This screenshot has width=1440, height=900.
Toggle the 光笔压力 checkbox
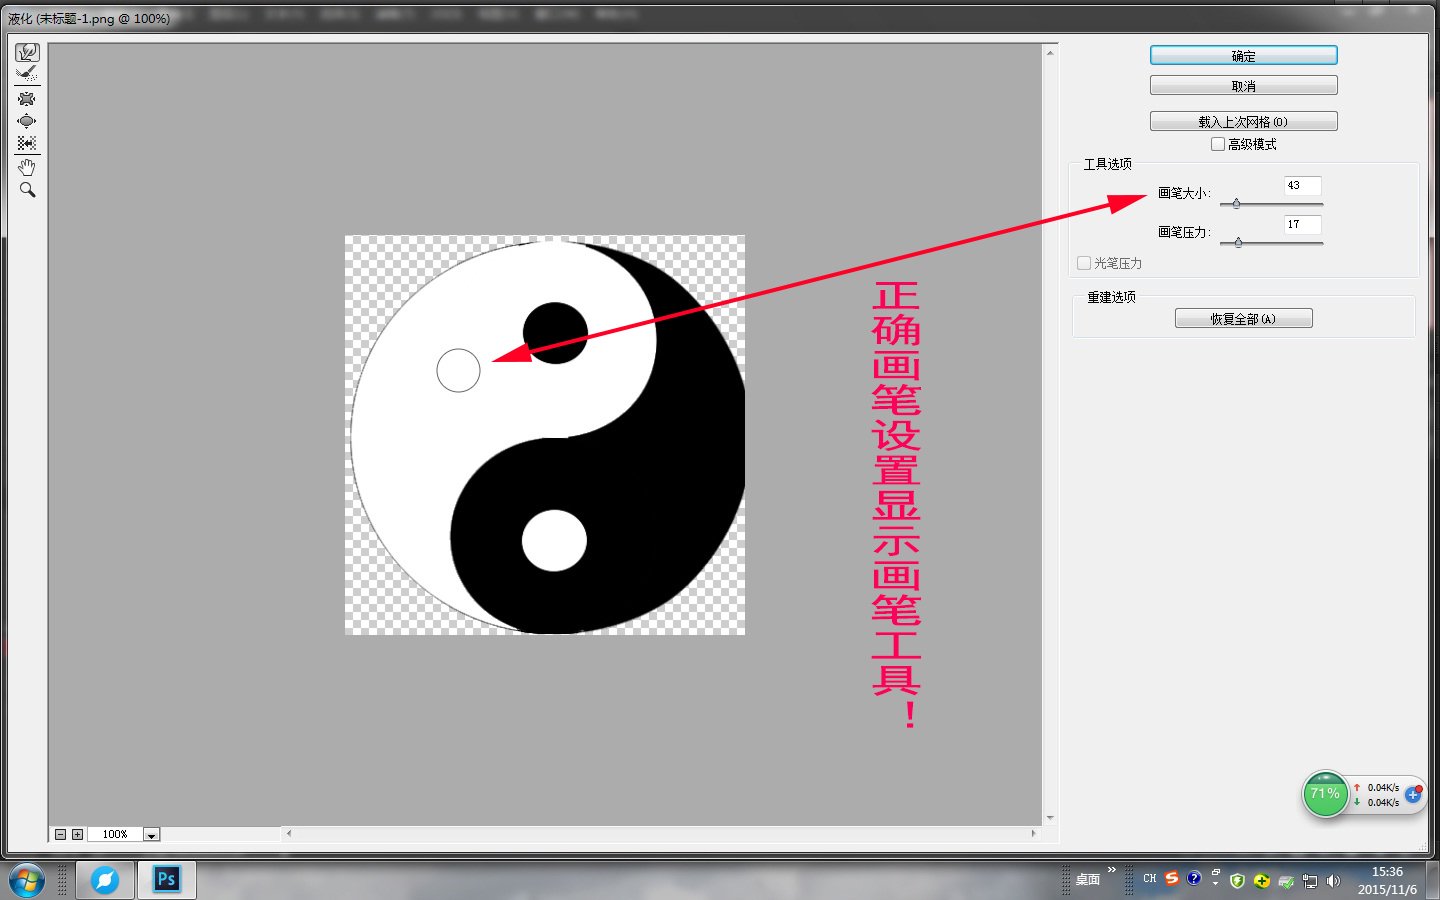pos(1084,263)
